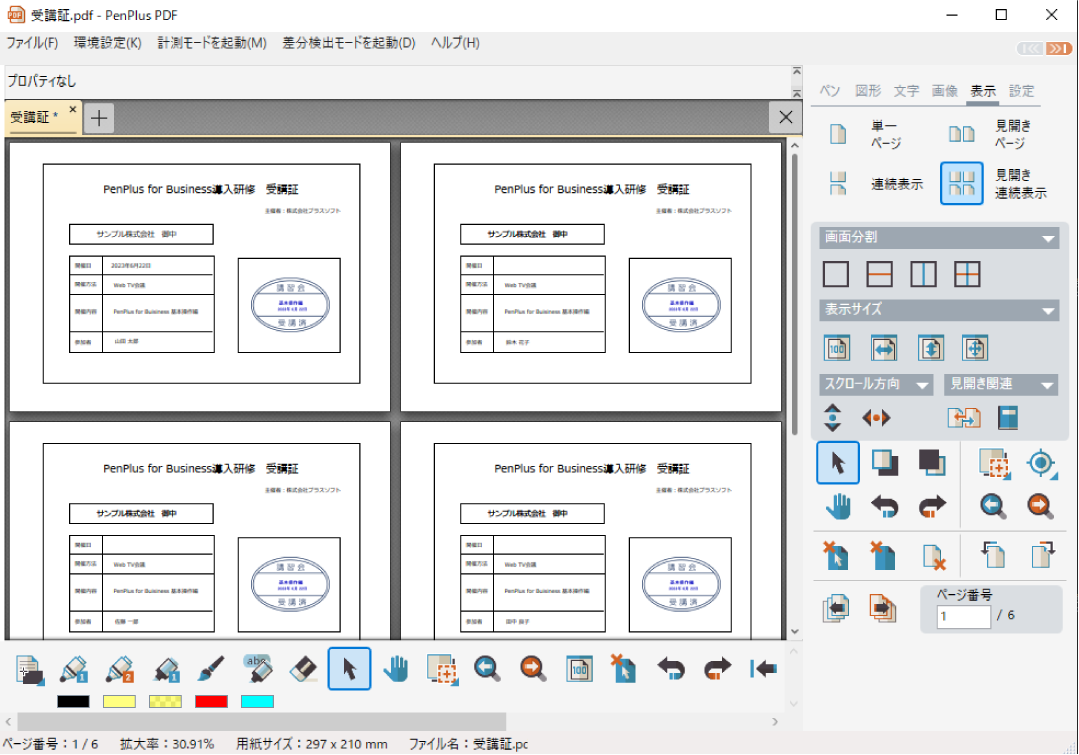This screenshot has height=755, width=1079.
Task: Select text highlighter abc tool
Action: [x=257, y=668]
